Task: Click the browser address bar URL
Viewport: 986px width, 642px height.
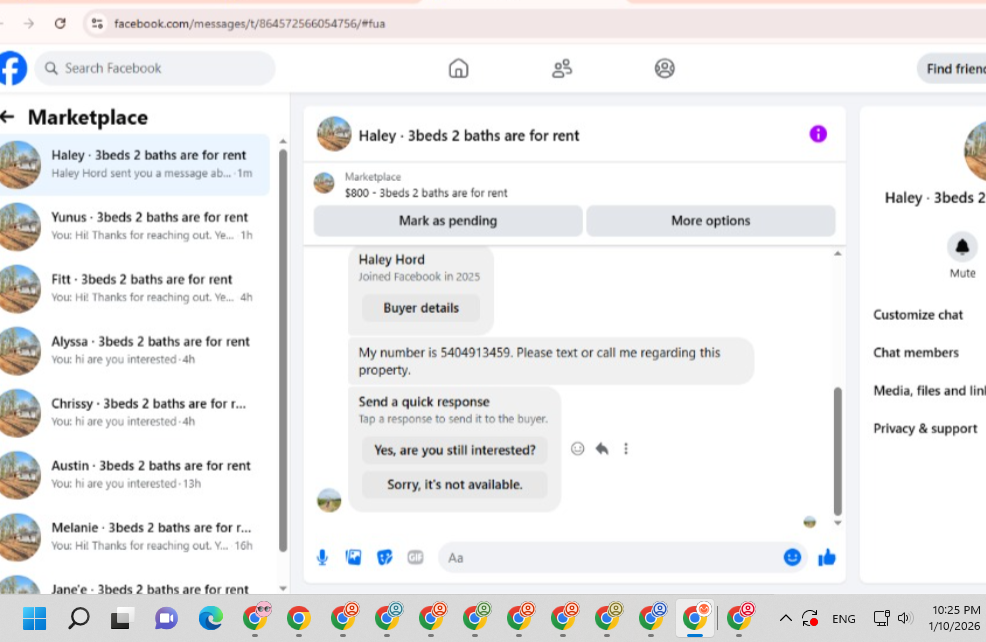Action: [x=249, y=24]
